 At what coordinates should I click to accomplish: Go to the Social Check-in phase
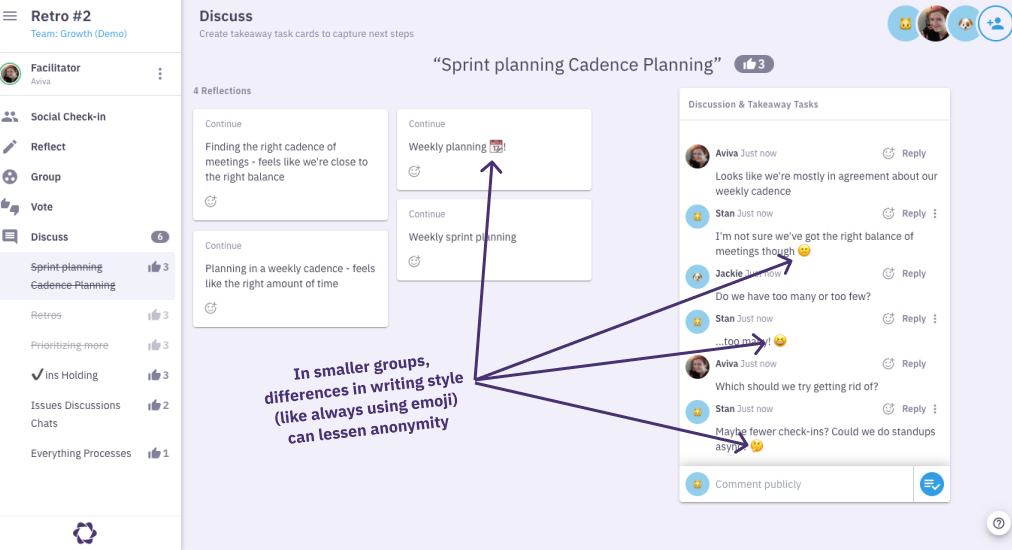(x=68, y=117)
